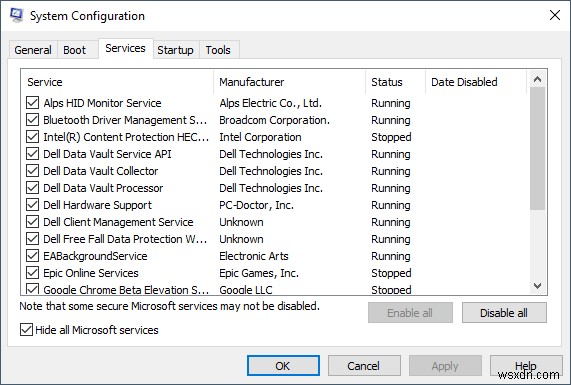Click Google LLC manufacturer cell
Screen dimensions: 571x385
click(x=246, y=290)
